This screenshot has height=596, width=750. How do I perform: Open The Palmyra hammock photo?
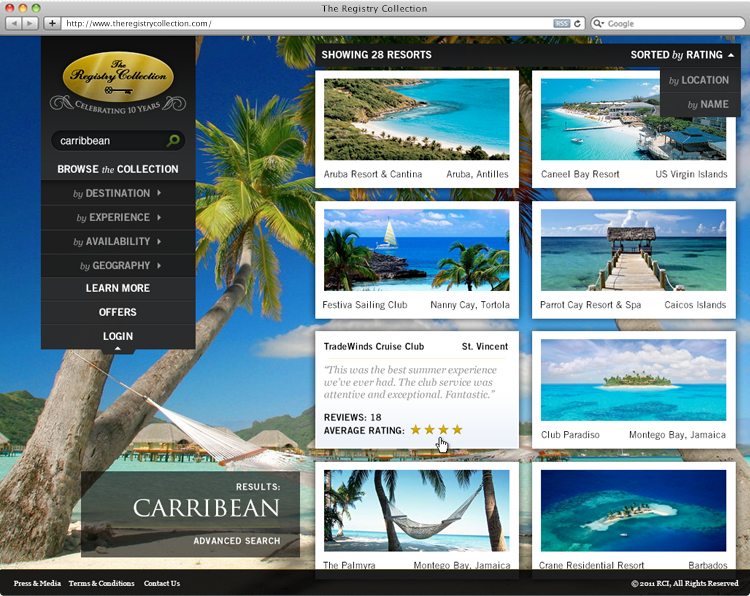[417, 510]
